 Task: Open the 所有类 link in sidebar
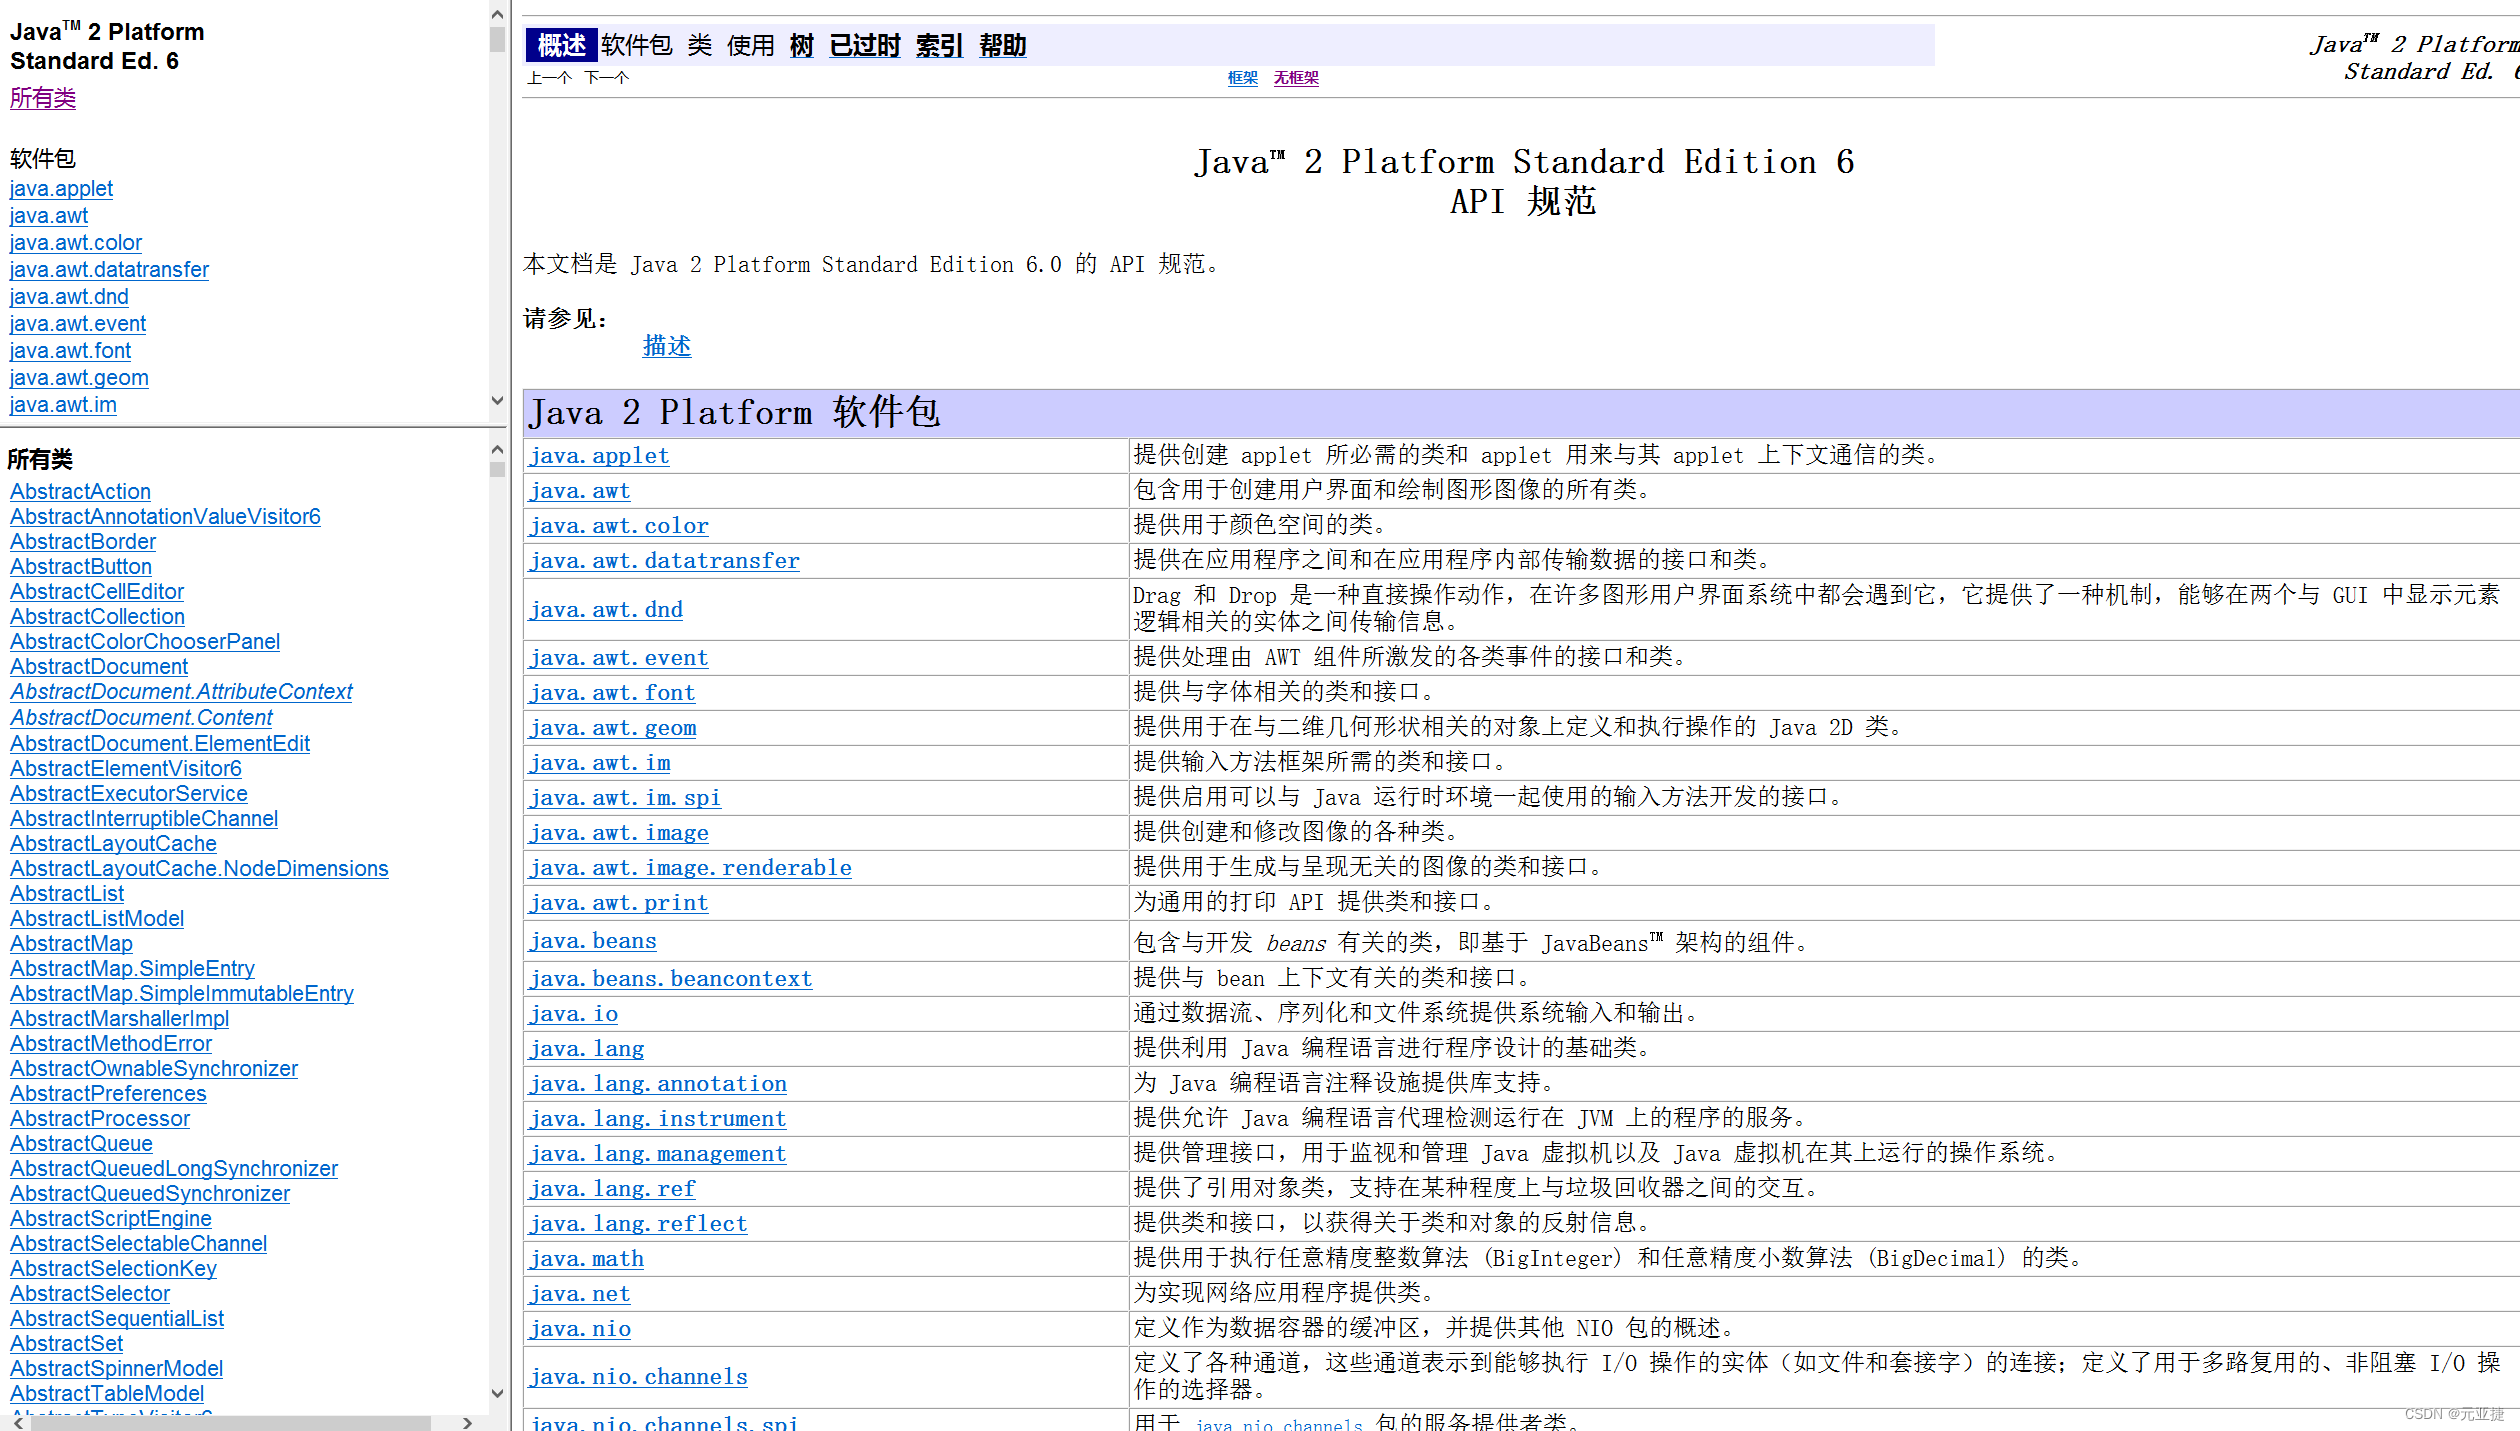point(43,98)
